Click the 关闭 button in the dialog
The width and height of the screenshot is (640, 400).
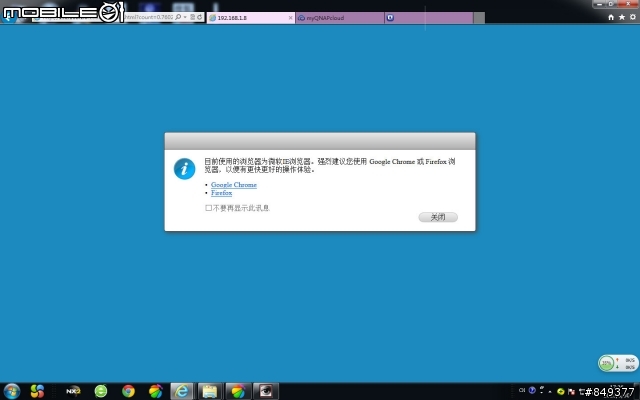click(438, 217)
